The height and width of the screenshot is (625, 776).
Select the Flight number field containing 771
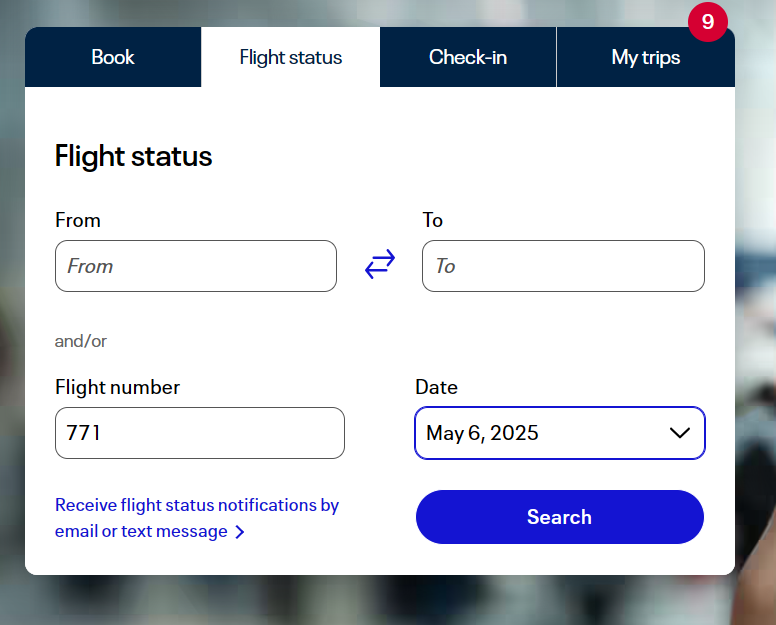coord(200,433)
